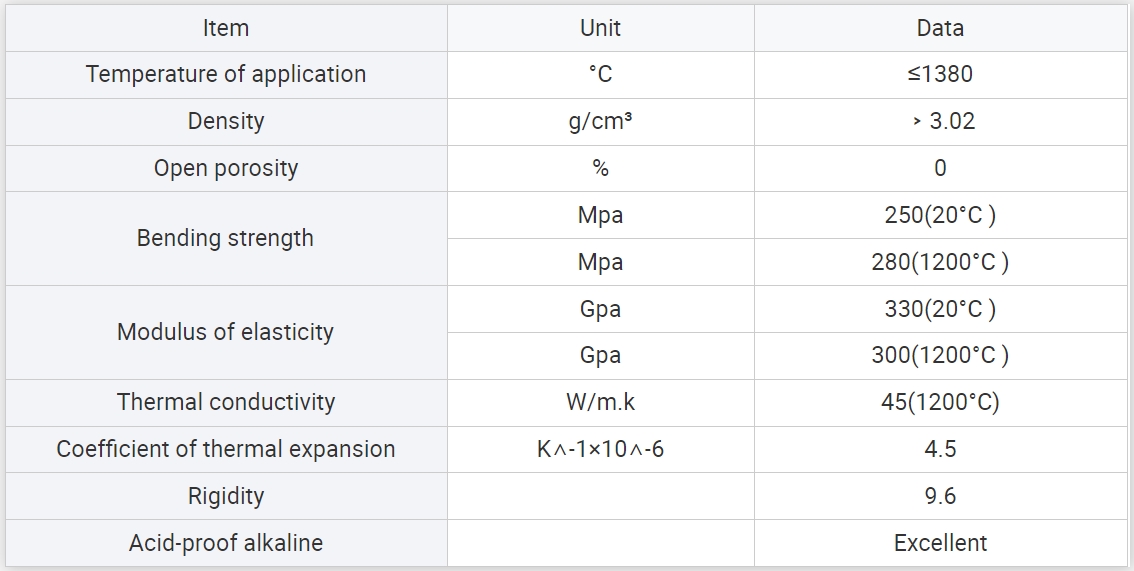Click the W/m.k unit cell
This screenshot has height=571, width=1134.
600,403
